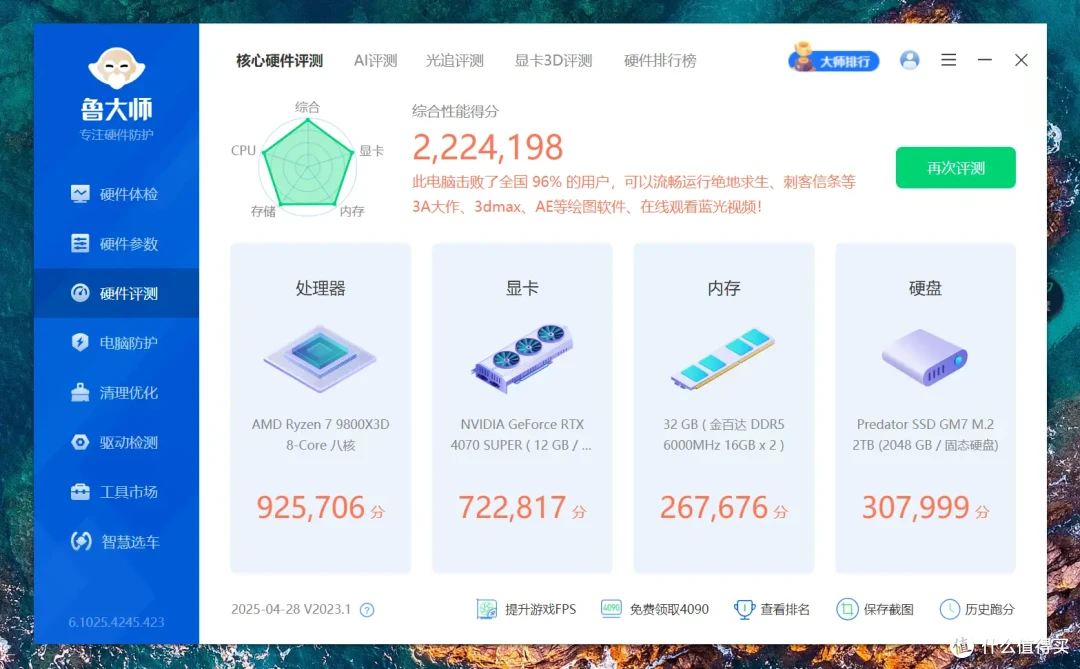Click 查看排名 link
The height and width of the screenshot is (669, 1080).
(772, 609)
